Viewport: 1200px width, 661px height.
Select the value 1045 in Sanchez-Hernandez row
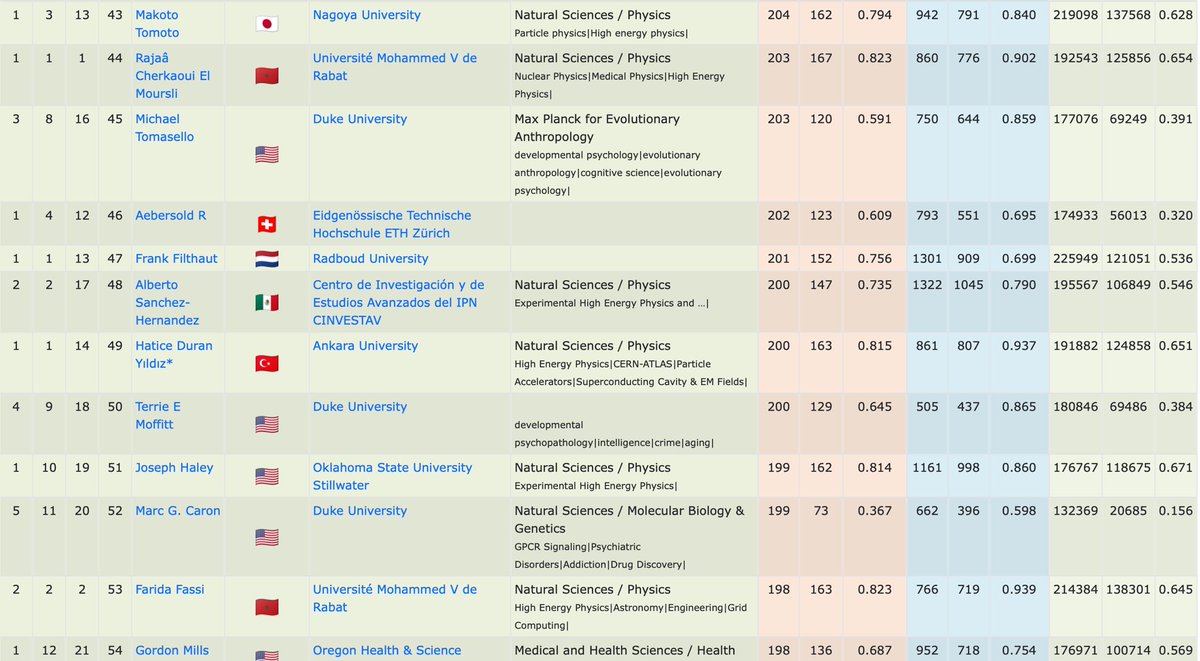(x=966, y=284)
